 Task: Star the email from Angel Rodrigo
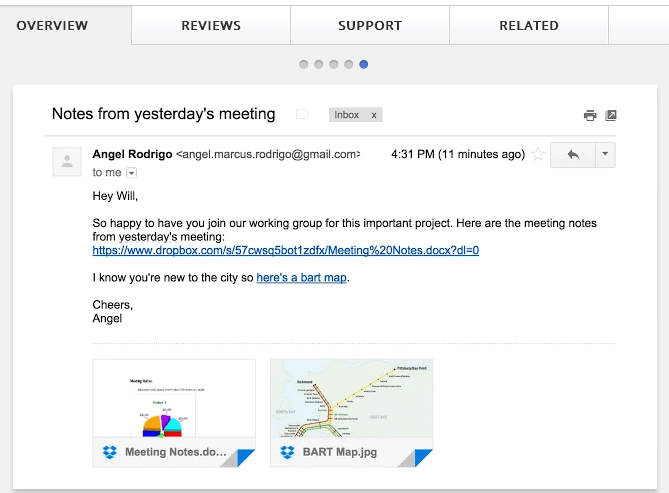coord(538,154)
